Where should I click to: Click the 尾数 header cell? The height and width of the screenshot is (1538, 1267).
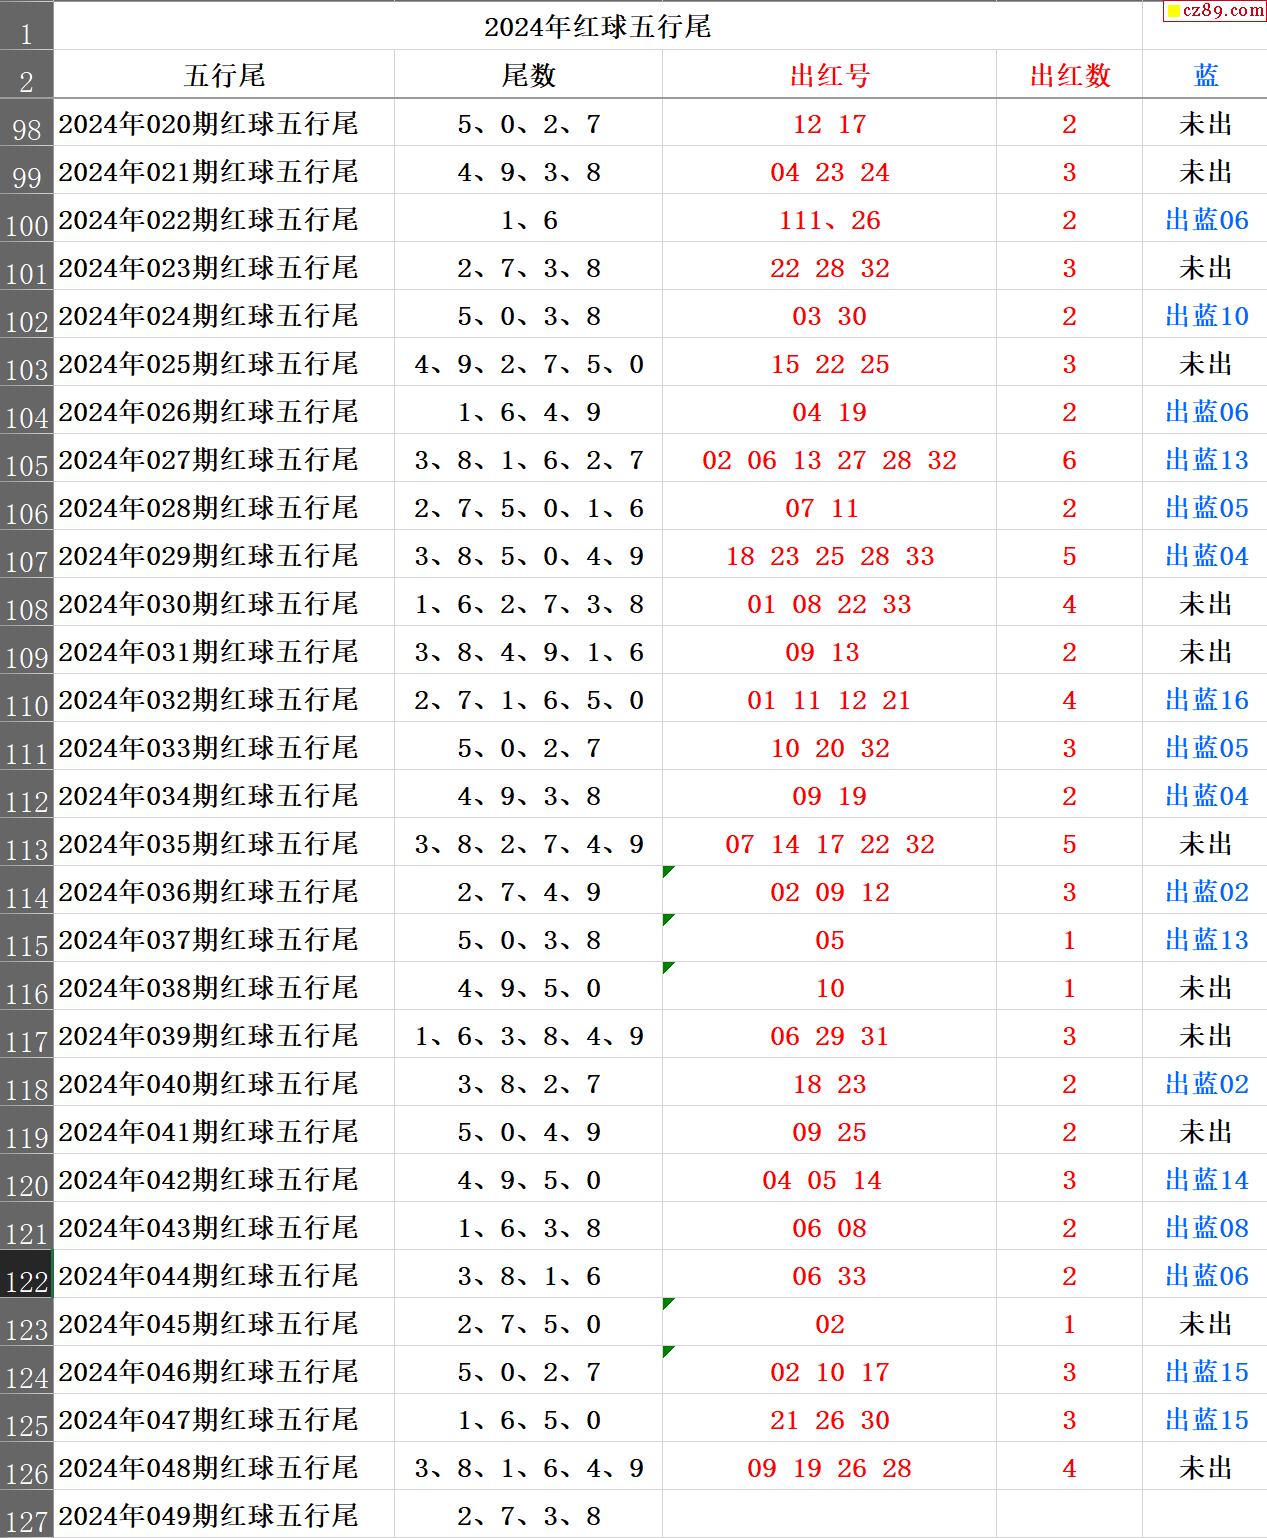528,76
